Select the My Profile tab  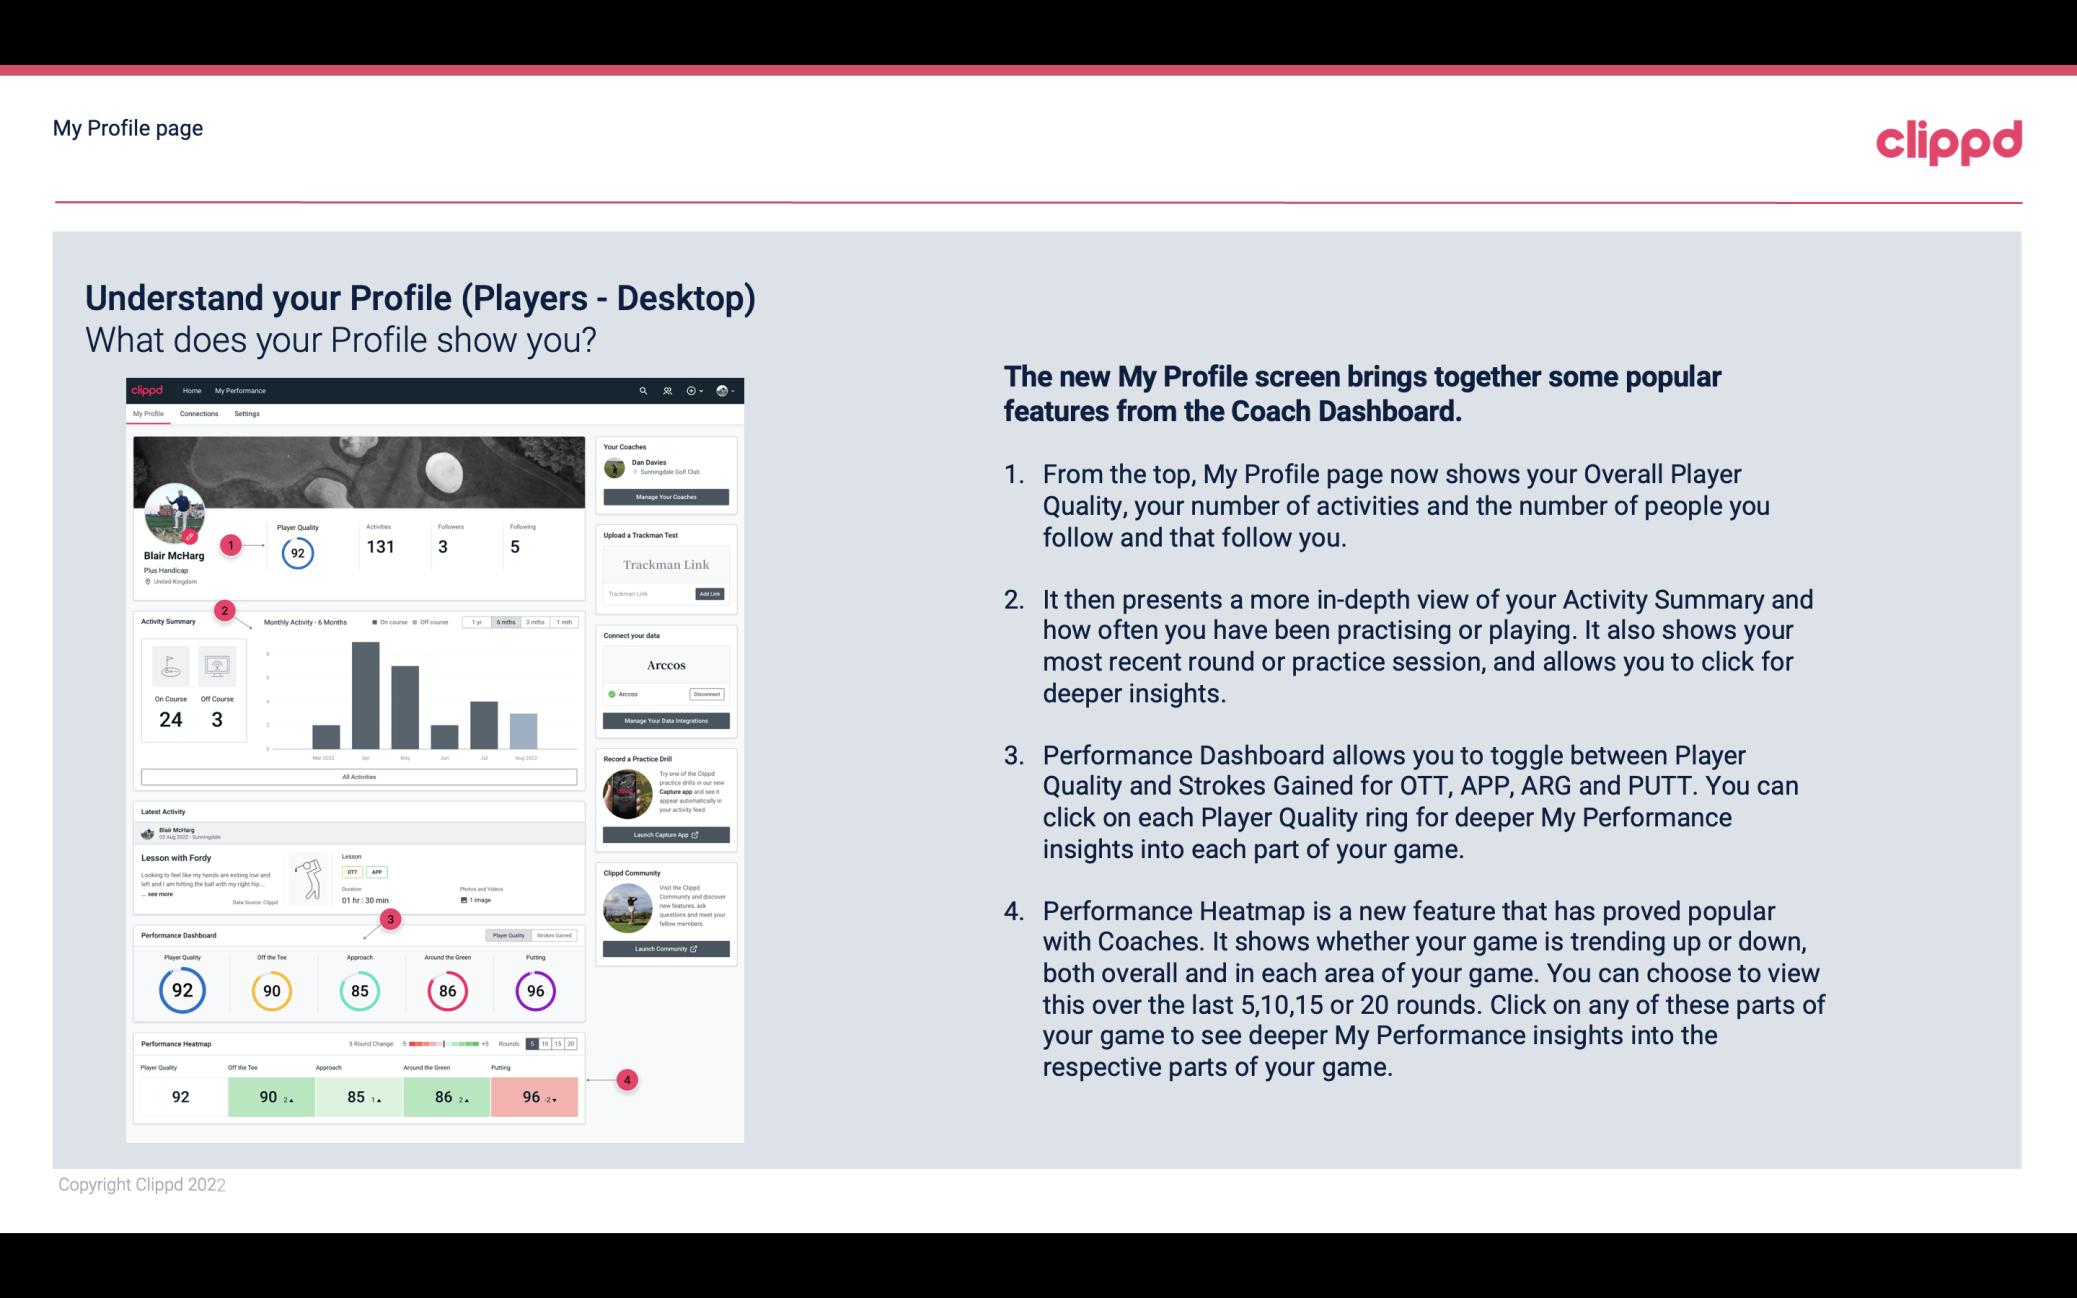tap(150, 413)
